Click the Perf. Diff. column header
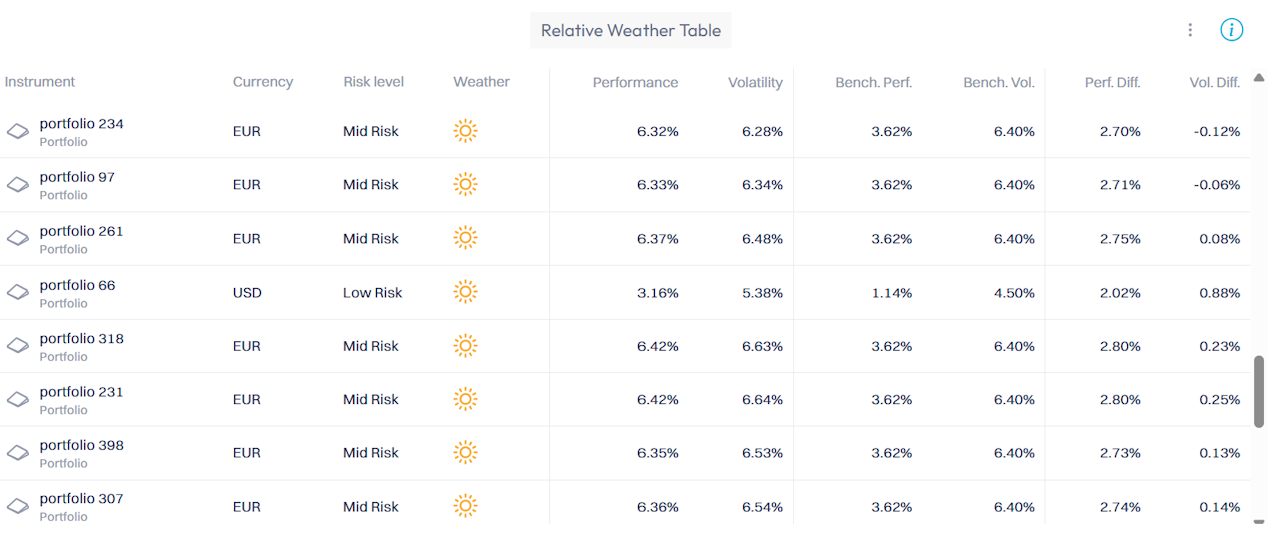 coord(1112,83)
